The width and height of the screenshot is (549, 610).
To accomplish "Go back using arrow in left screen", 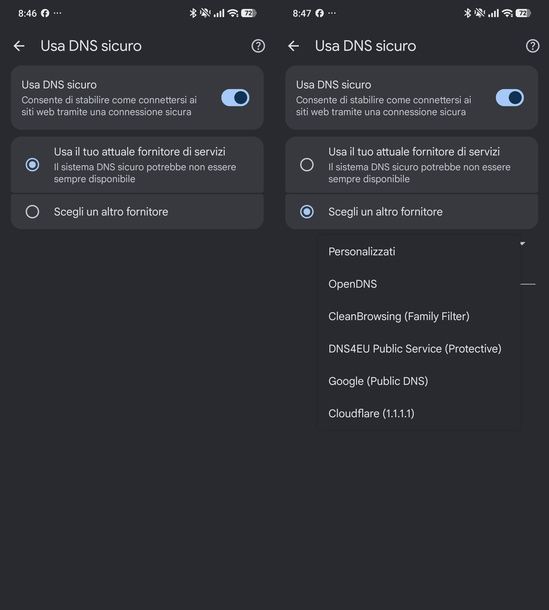I will [19, 46].
